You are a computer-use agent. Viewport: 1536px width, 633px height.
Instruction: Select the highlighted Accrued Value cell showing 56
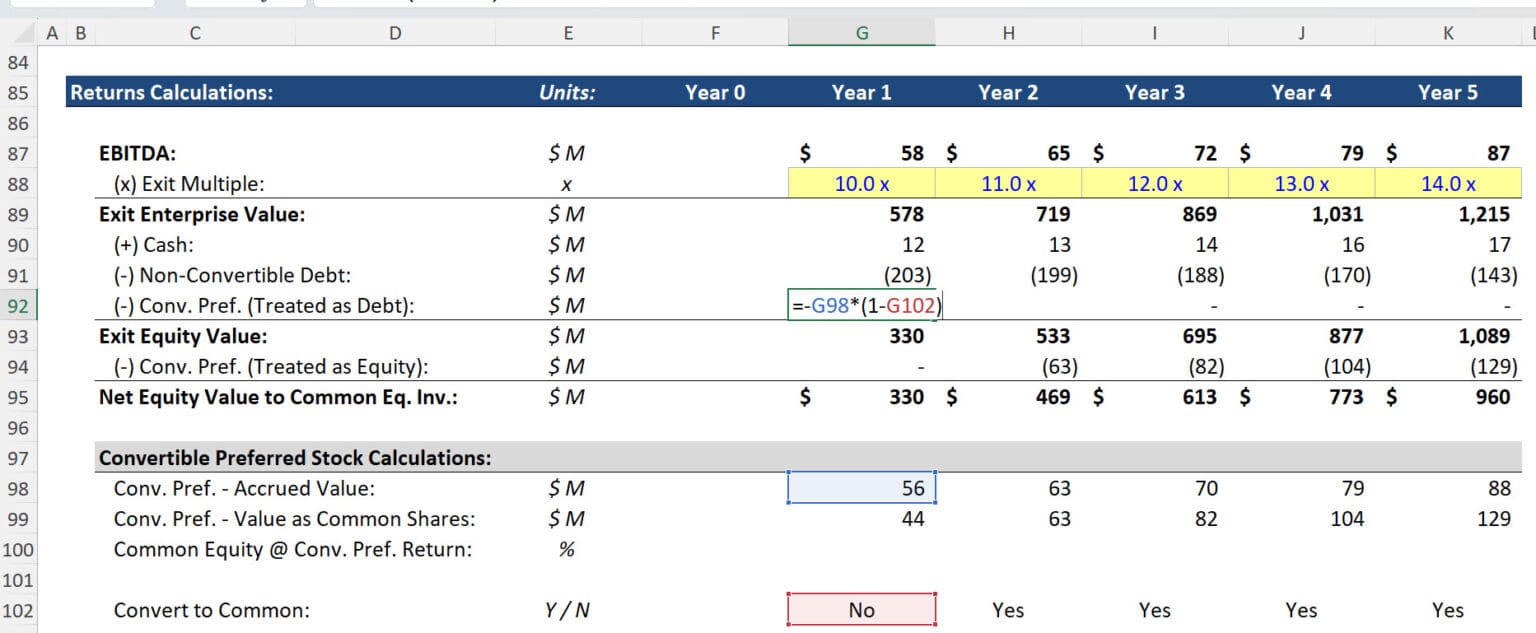click(861, 488)
